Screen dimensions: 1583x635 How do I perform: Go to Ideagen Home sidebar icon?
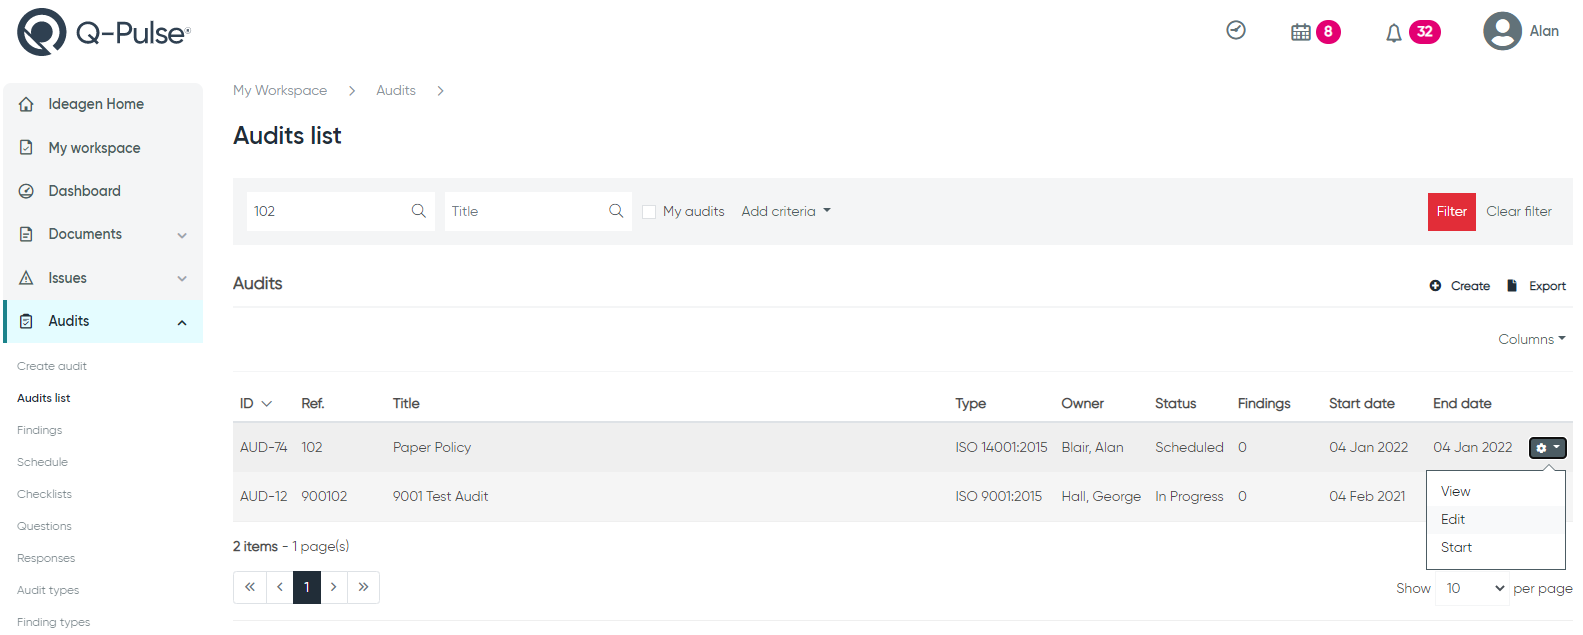pyautogui.click(x=26, y=104)
